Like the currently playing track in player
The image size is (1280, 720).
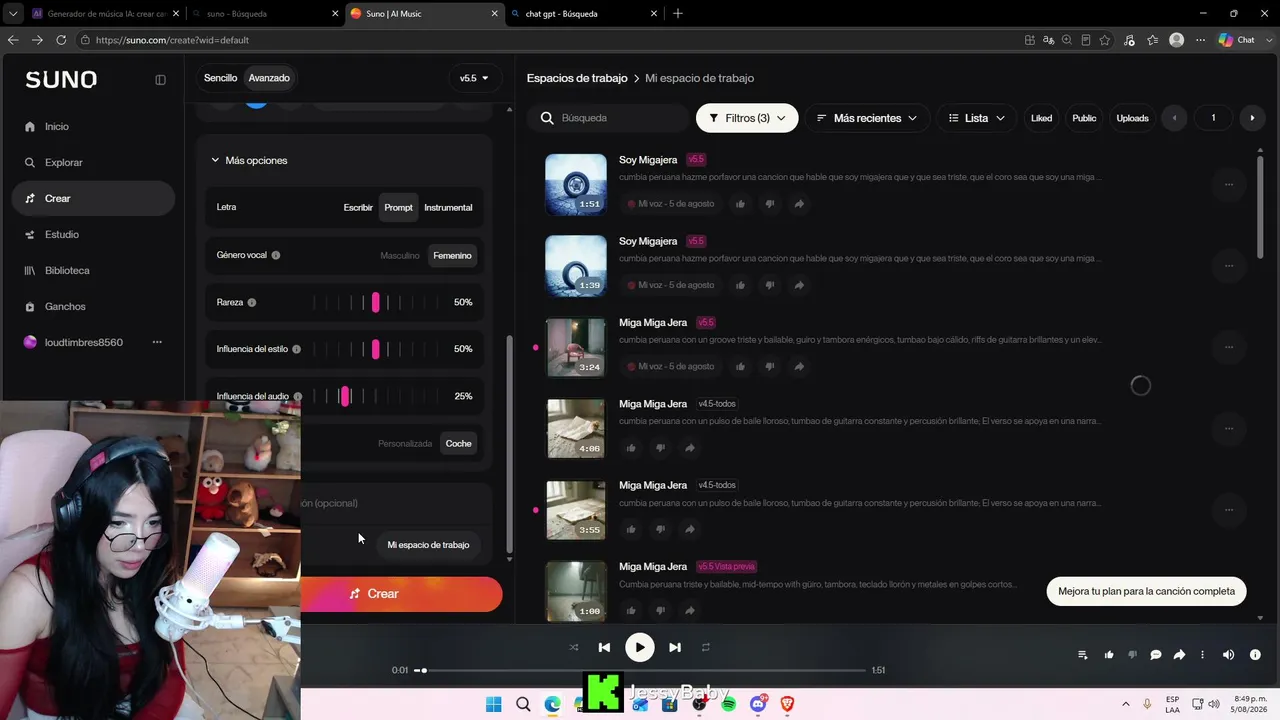(x=1109, y=655)
